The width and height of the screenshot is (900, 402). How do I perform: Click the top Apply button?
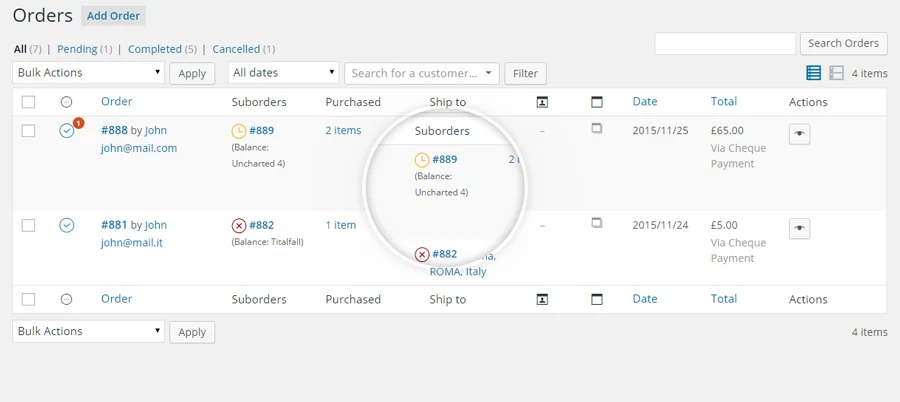tap(192, 74)
